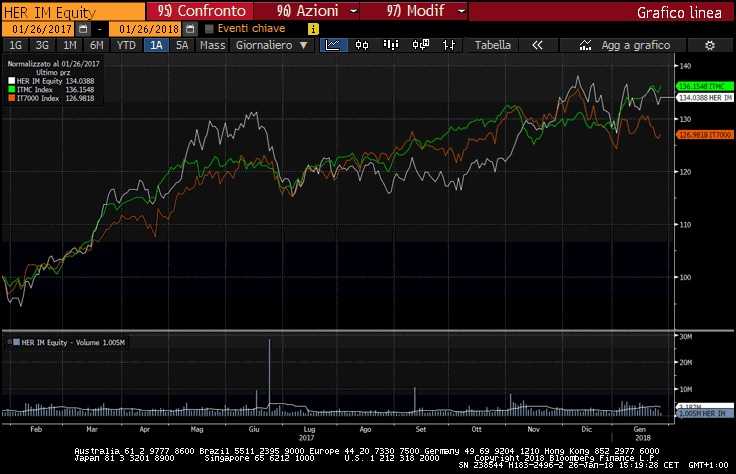Click the green 136.1548 ITMC price tag
The height and width of the screenshot is (474, 736).
705,86
